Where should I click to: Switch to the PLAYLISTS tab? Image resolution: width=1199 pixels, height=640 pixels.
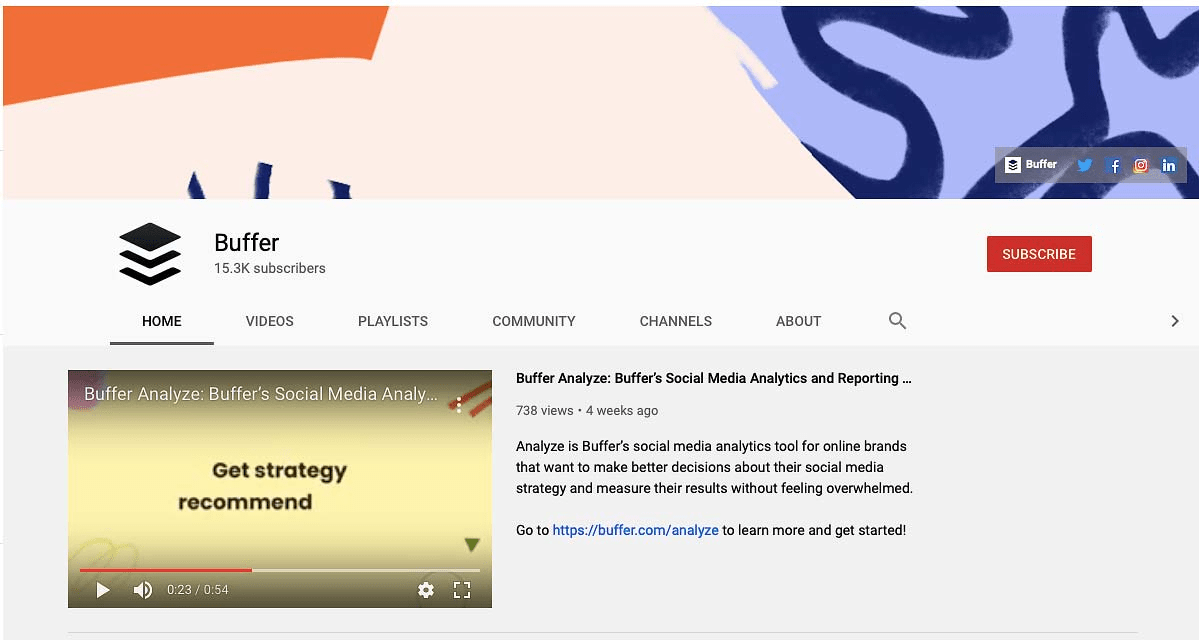392,321
